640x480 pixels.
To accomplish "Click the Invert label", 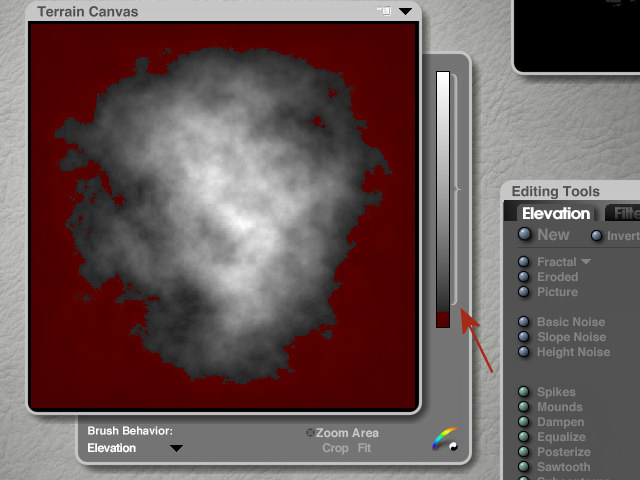I will (x=623, y=236).
